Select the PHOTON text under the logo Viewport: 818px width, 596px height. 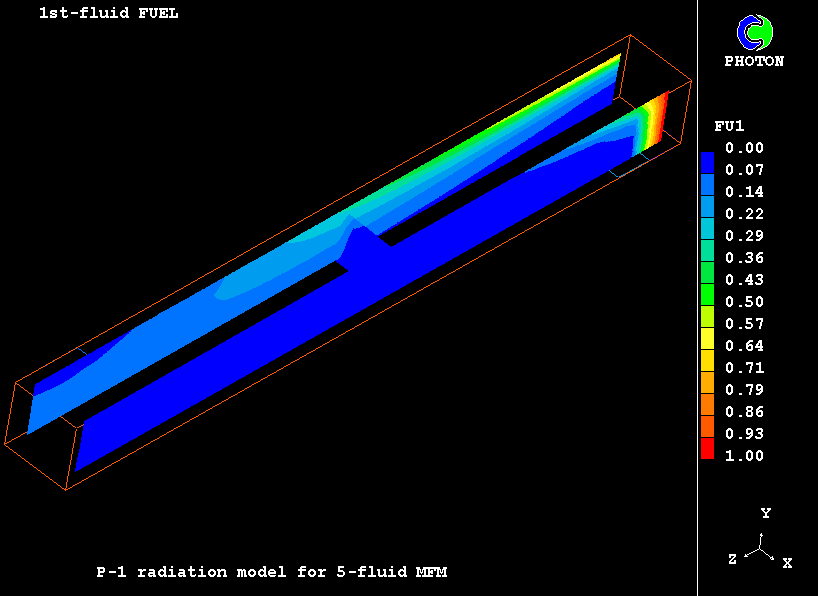pyautogui.click(x=754, y=61)
